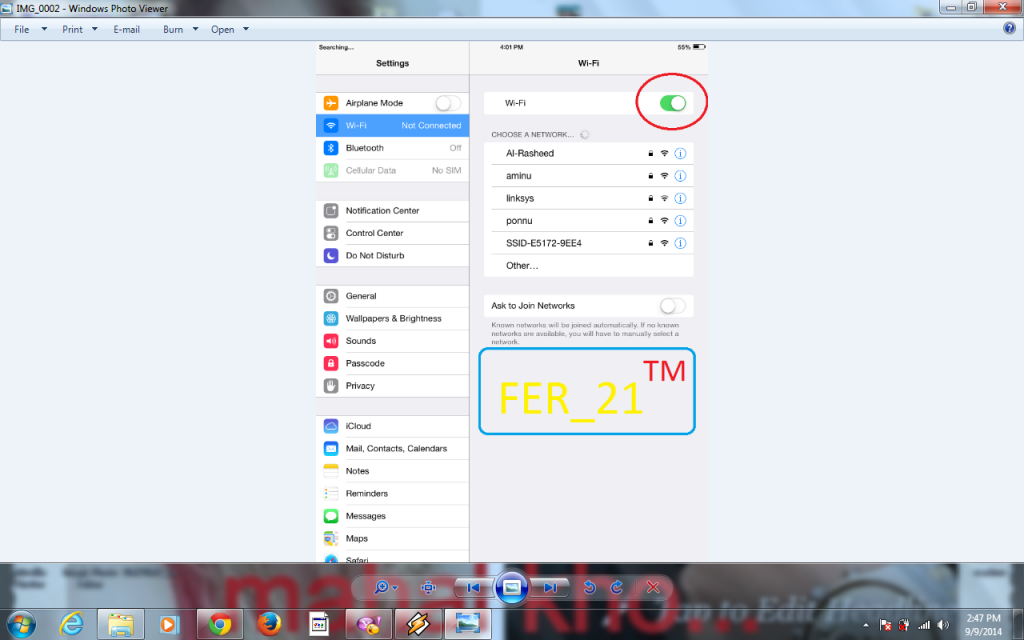
Task: Open Google Chrome from the taskbar
Action: pos(219,624)
